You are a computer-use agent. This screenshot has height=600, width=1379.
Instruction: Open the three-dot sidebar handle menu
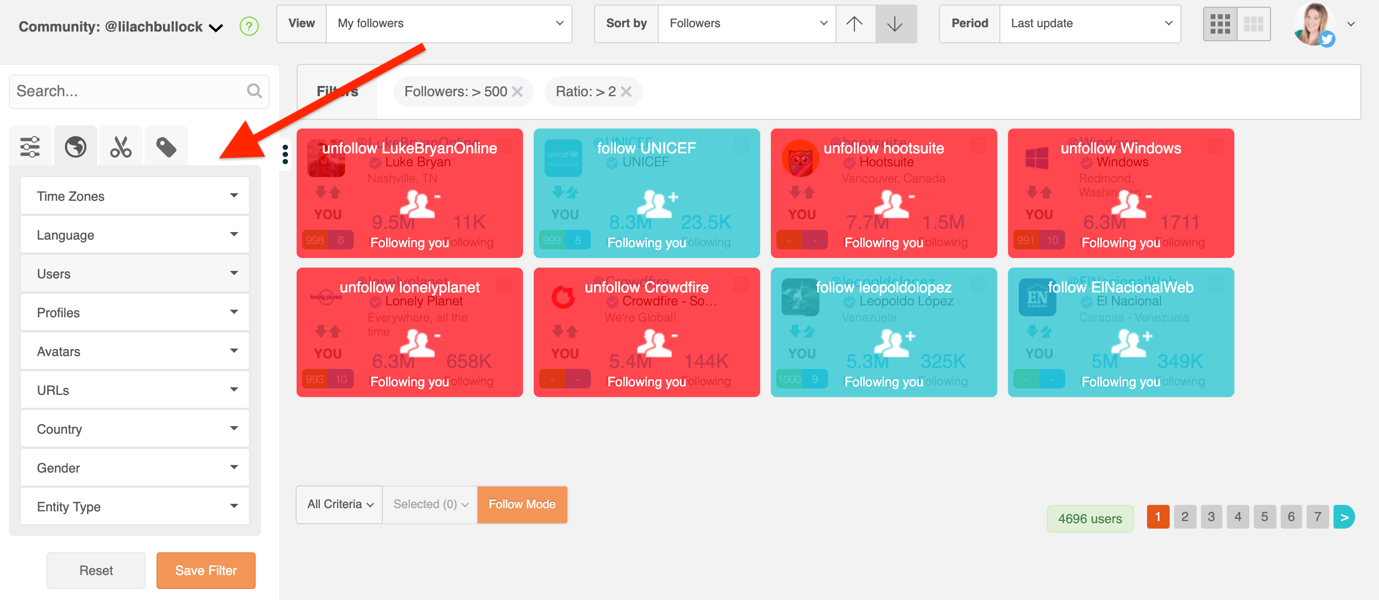285,154
